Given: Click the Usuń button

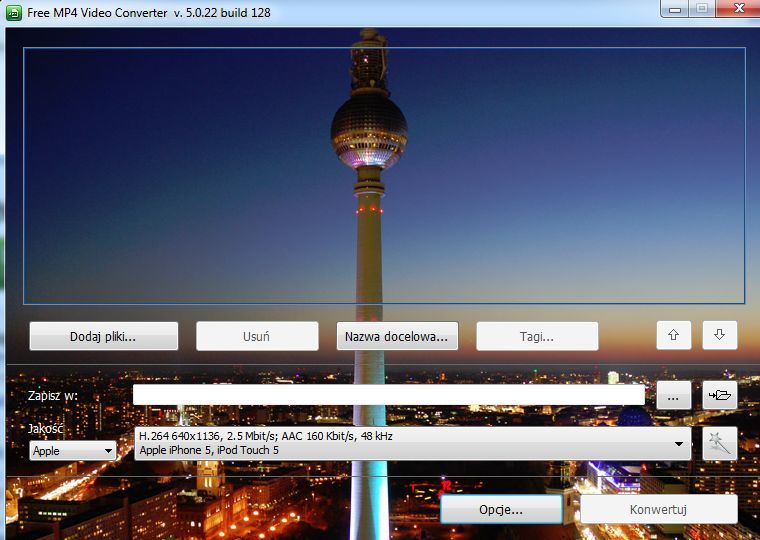Looking at the screenshot, I should pos(257,336).
